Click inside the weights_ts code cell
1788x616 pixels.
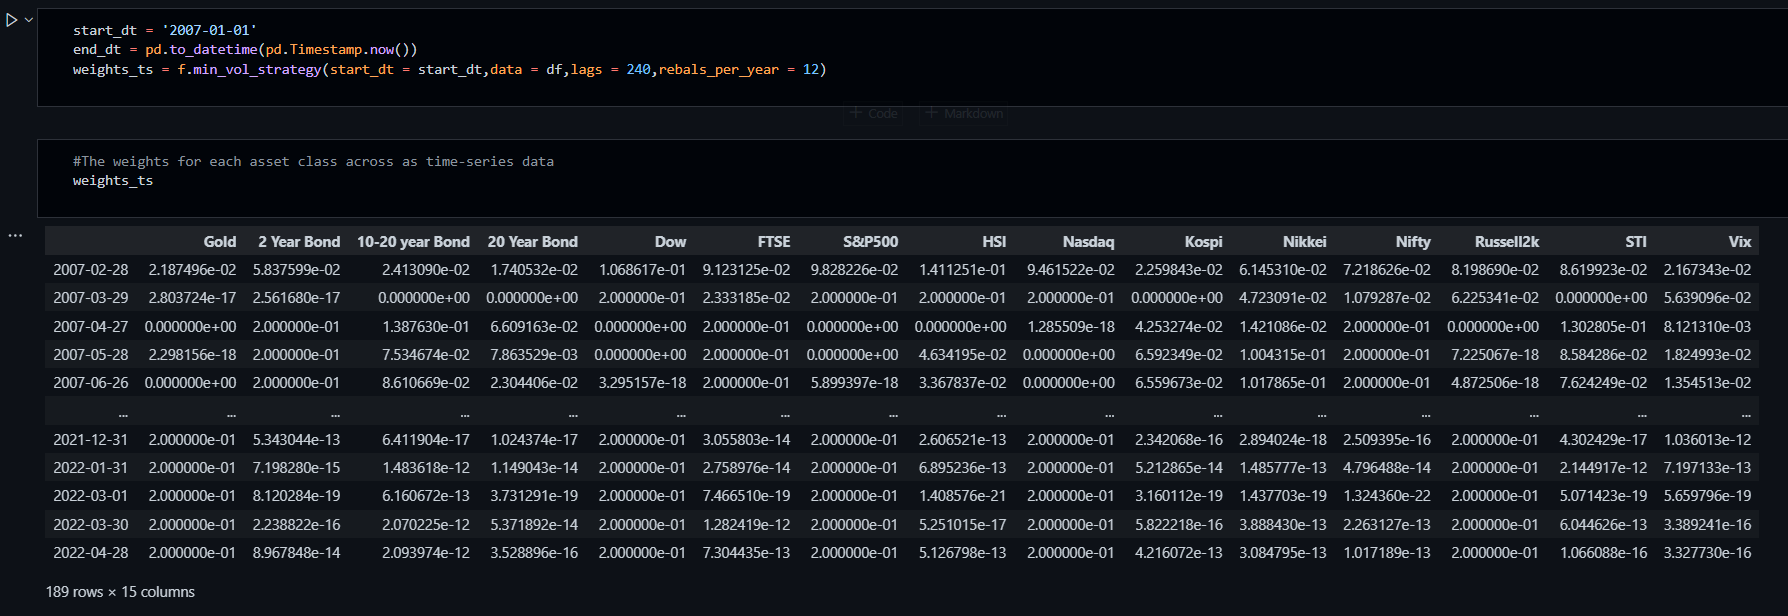tap(912, 179)
